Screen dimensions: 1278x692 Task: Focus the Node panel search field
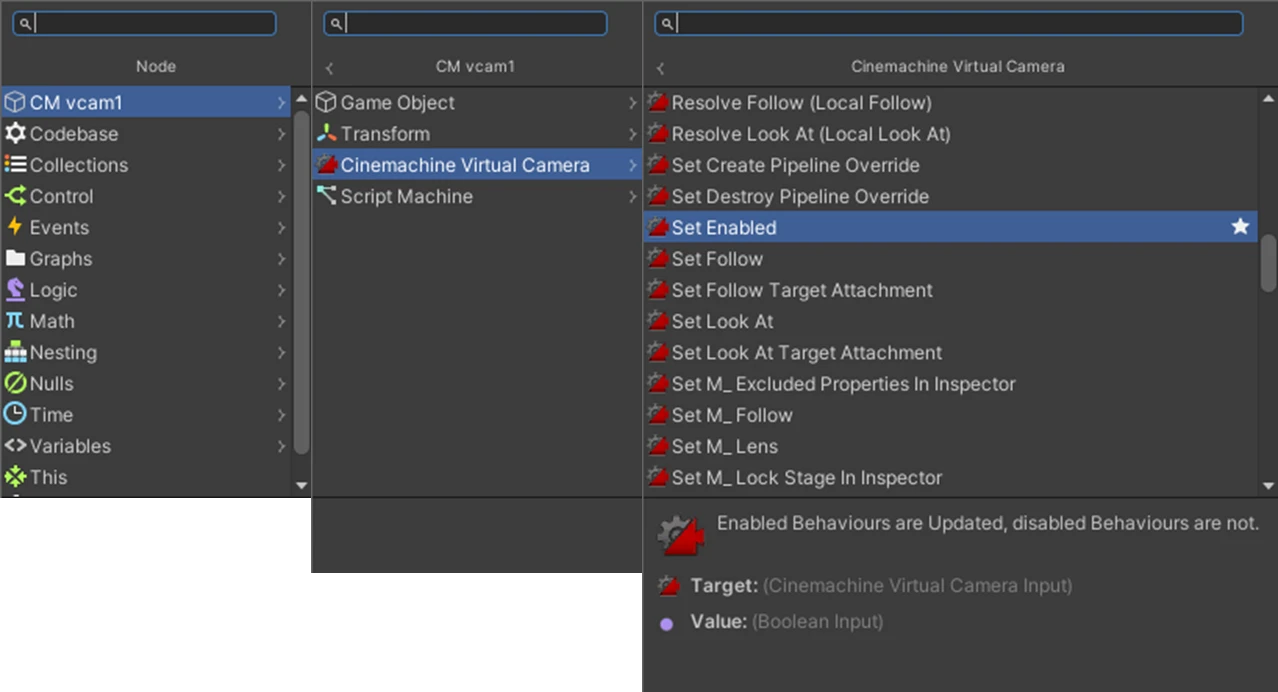click(144, 23)
